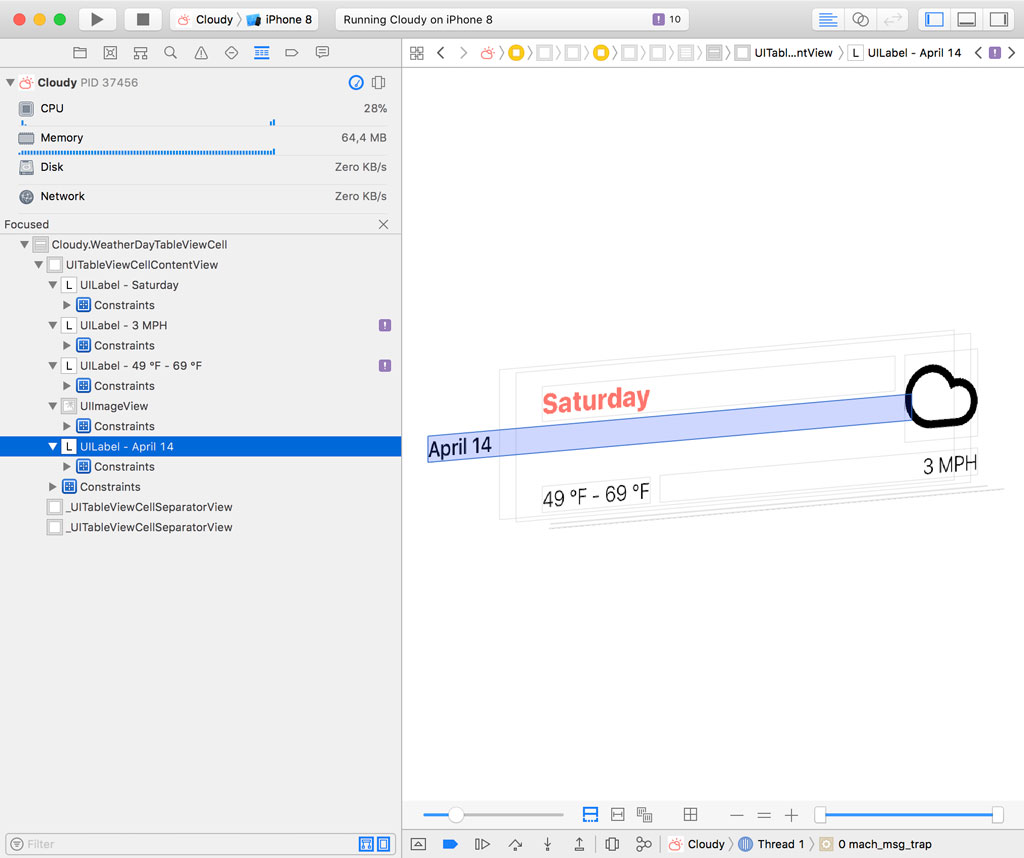Click the Debug Memory Graph icon

click(644, 844)
